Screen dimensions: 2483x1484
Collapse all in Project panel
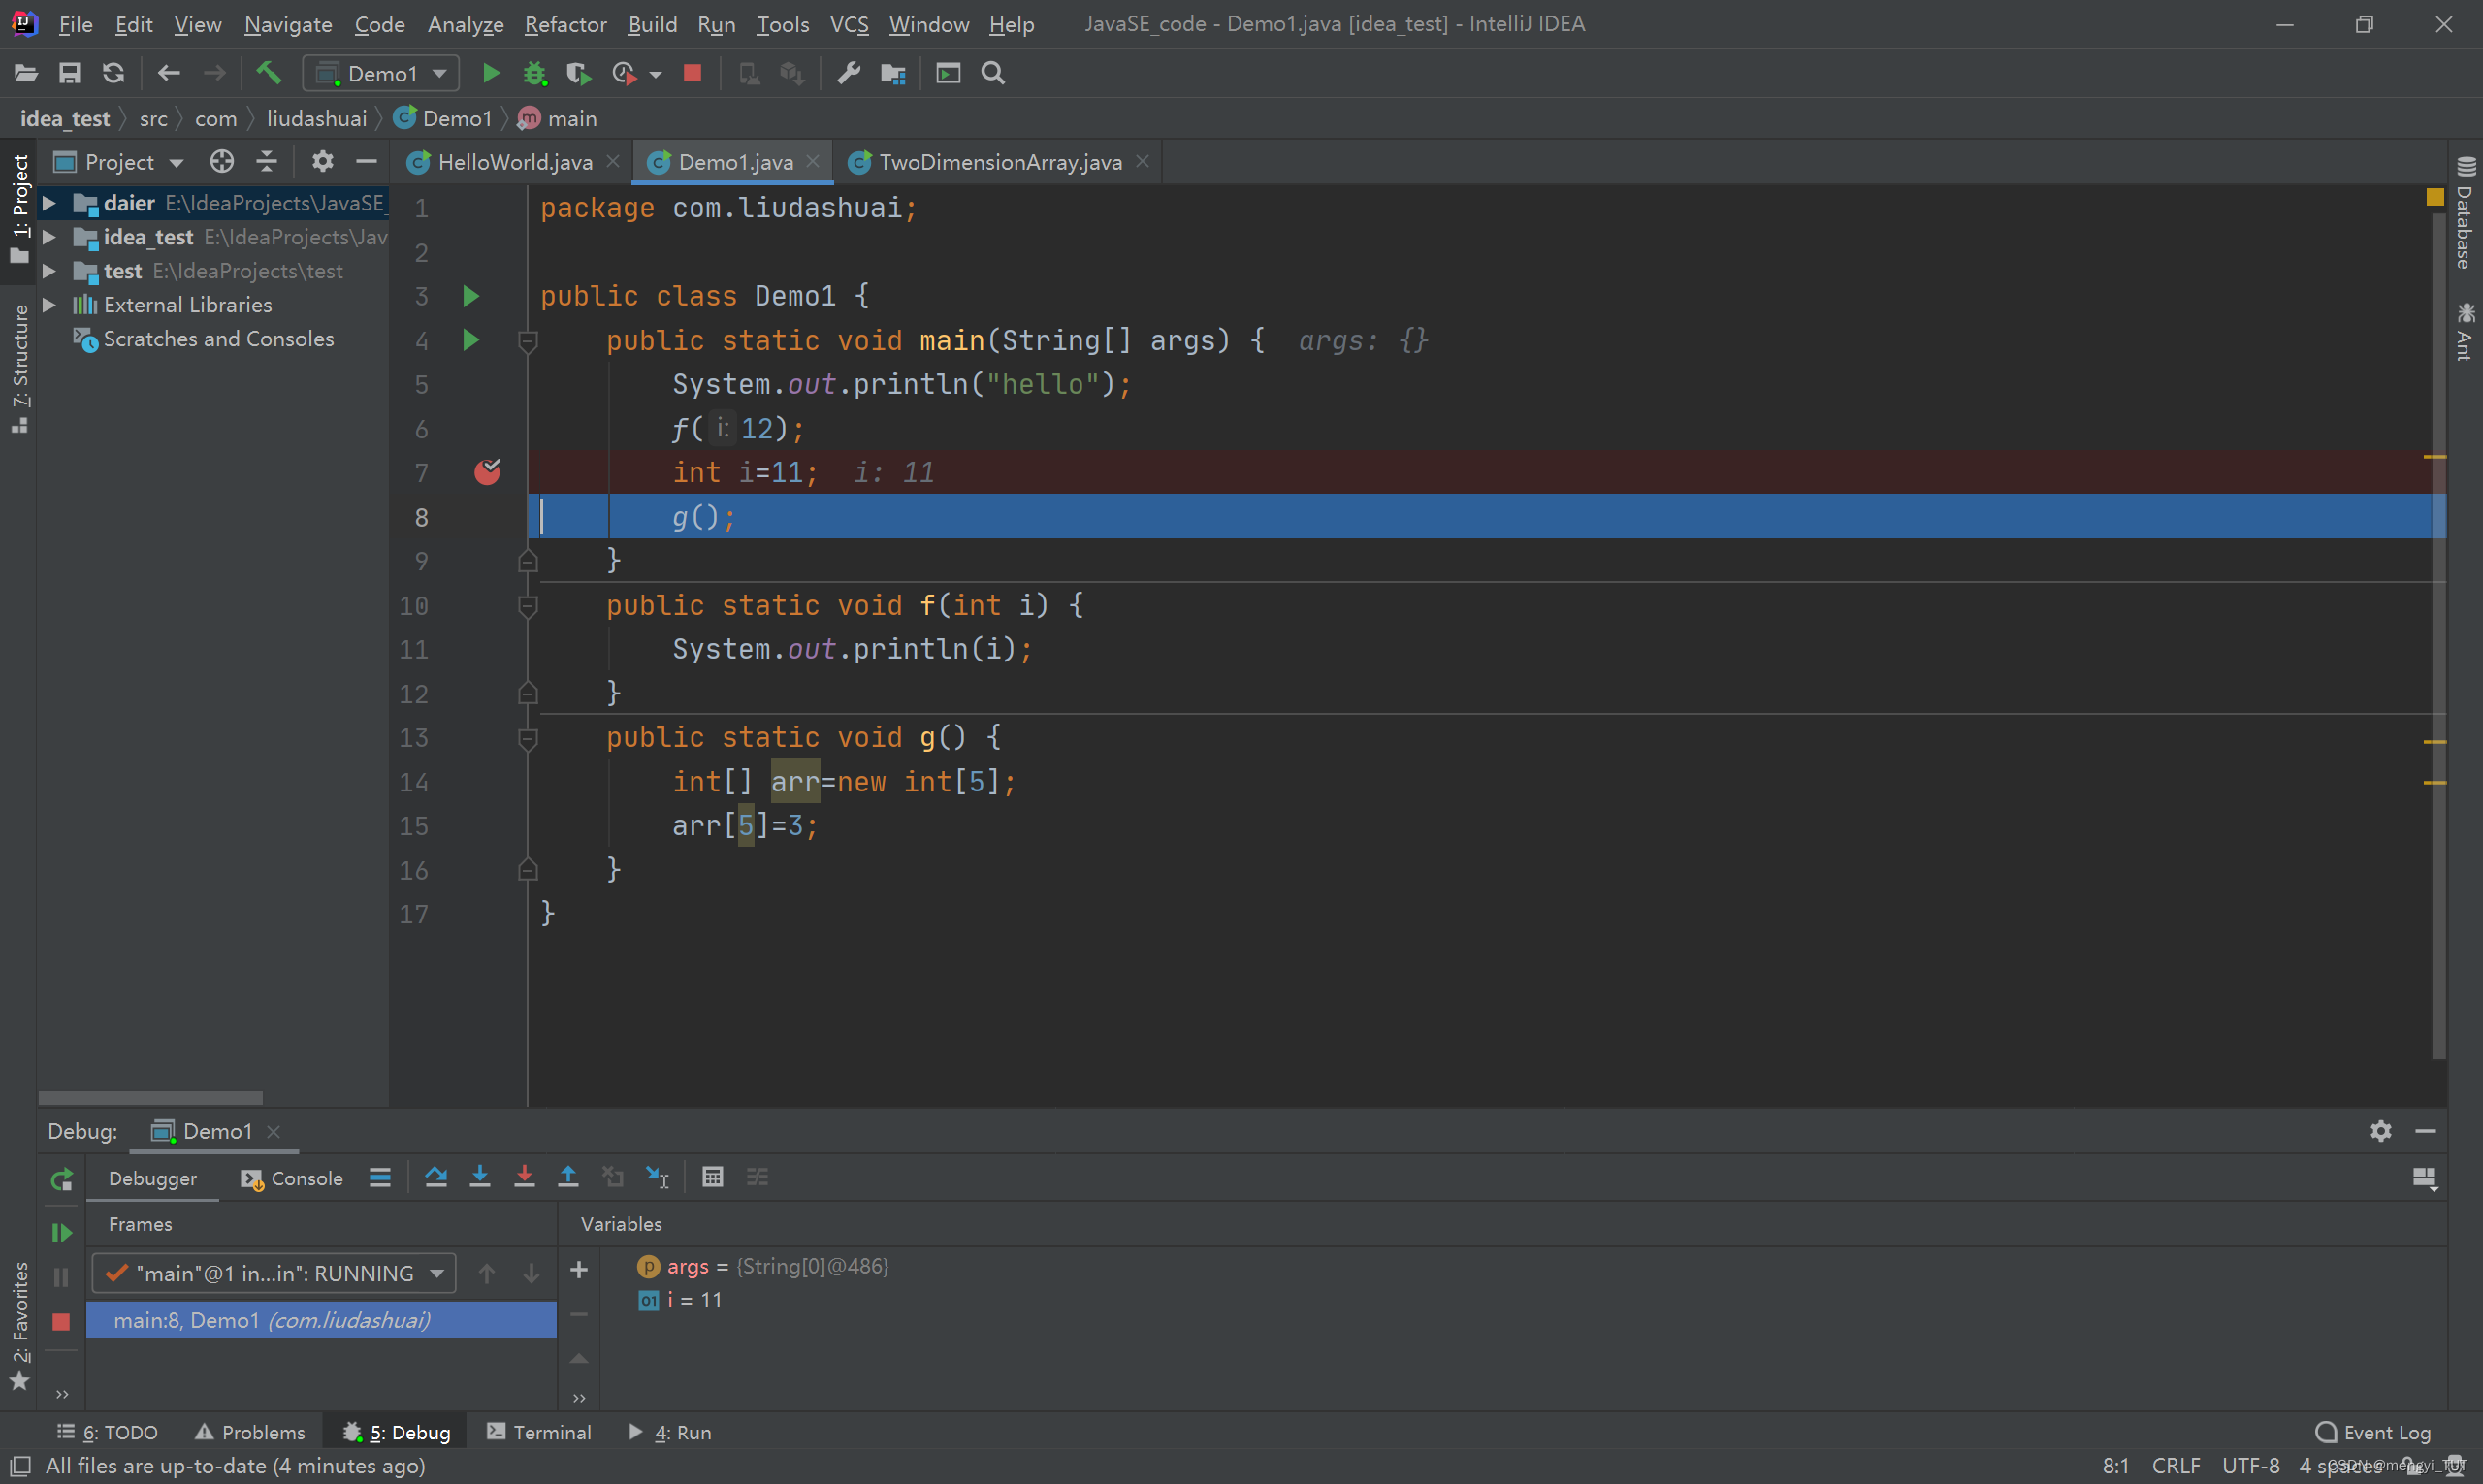point(266,161)
